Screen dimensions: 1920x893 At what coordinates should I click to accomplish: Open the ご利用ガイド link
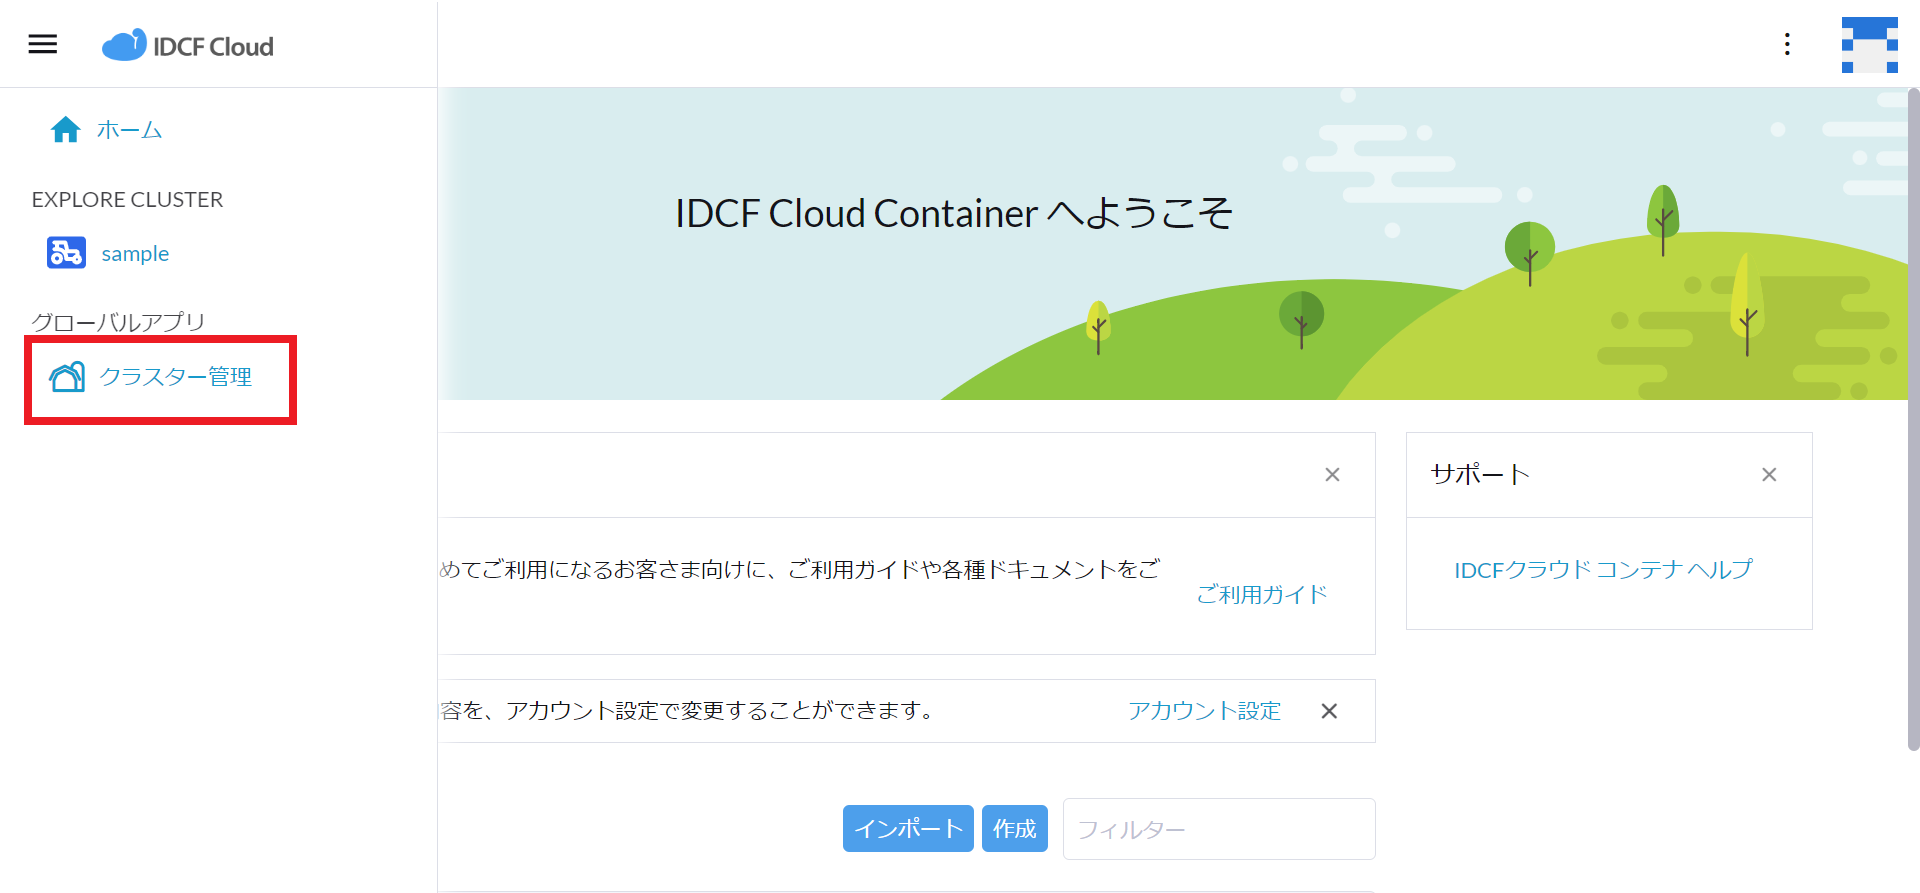tap(1262, 595)
